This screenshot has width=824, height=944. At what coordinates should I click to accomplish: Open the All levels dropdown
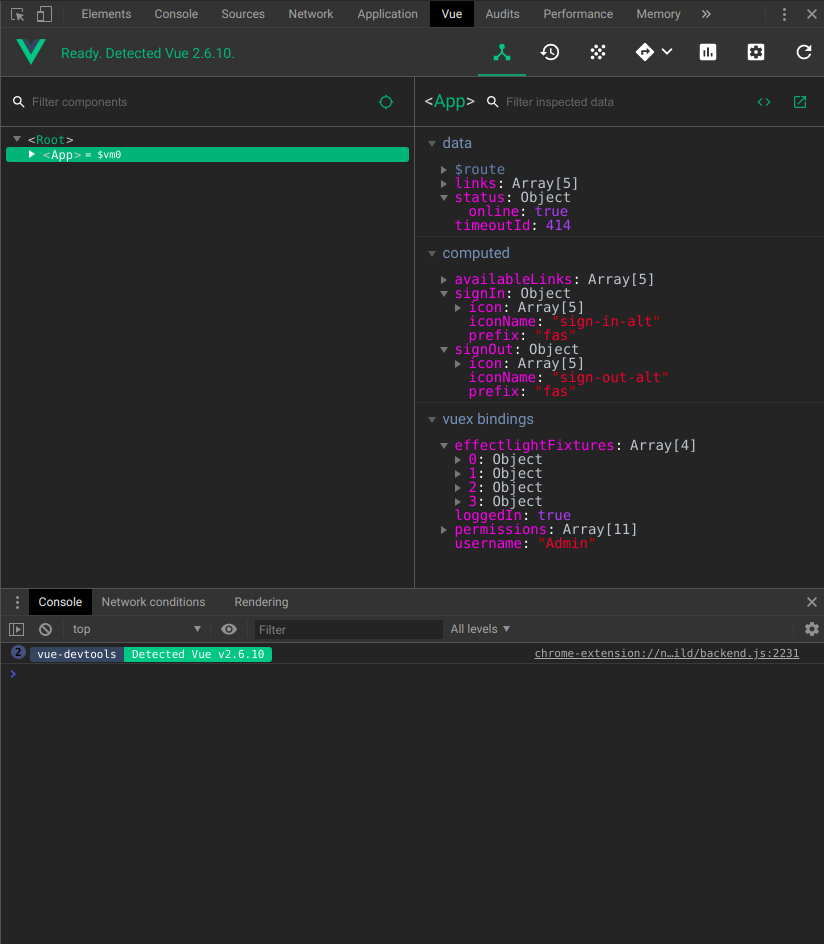click(480, 629)
